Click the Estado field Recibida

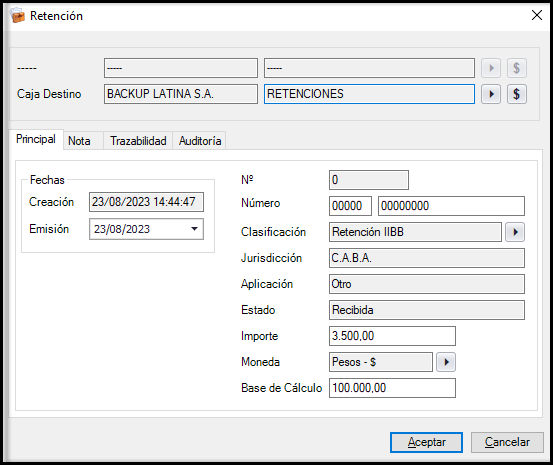tap(427, 310)
